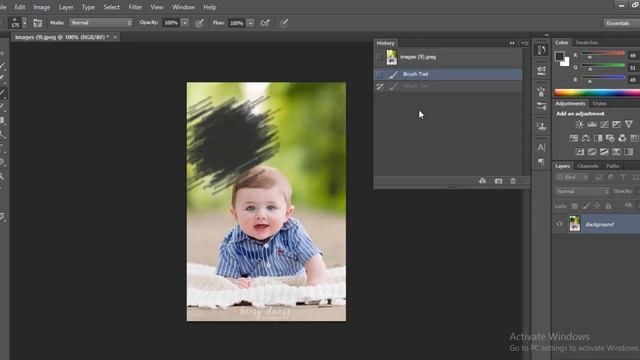Open the Opacity slider arrow in options bar

pos(185,23)
